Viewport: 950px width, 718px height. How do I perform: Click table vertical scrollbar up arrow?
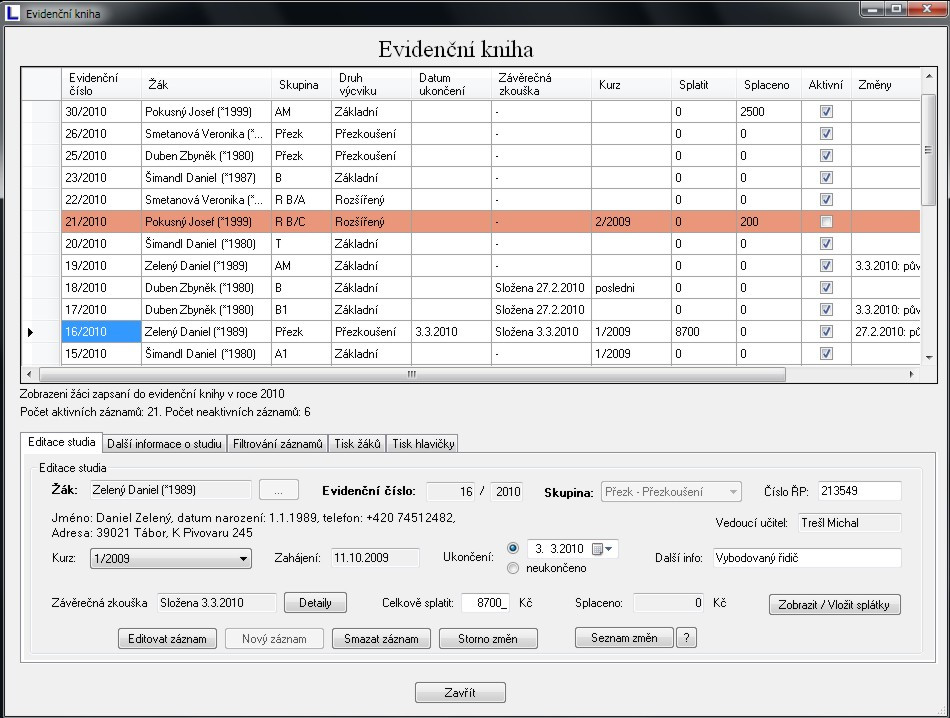929,76
